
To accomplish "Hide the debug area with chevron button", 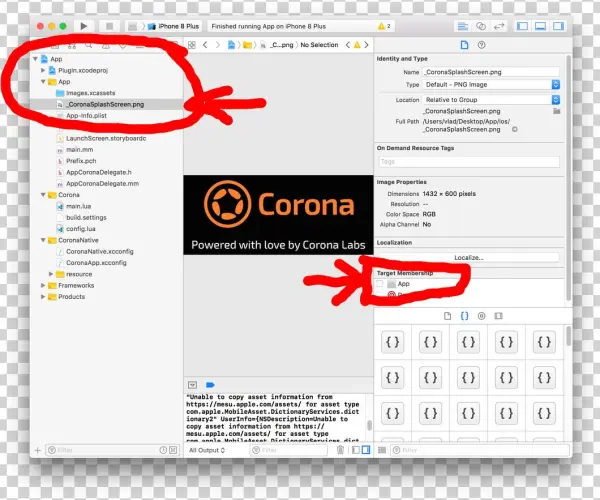I will [192, 385].
